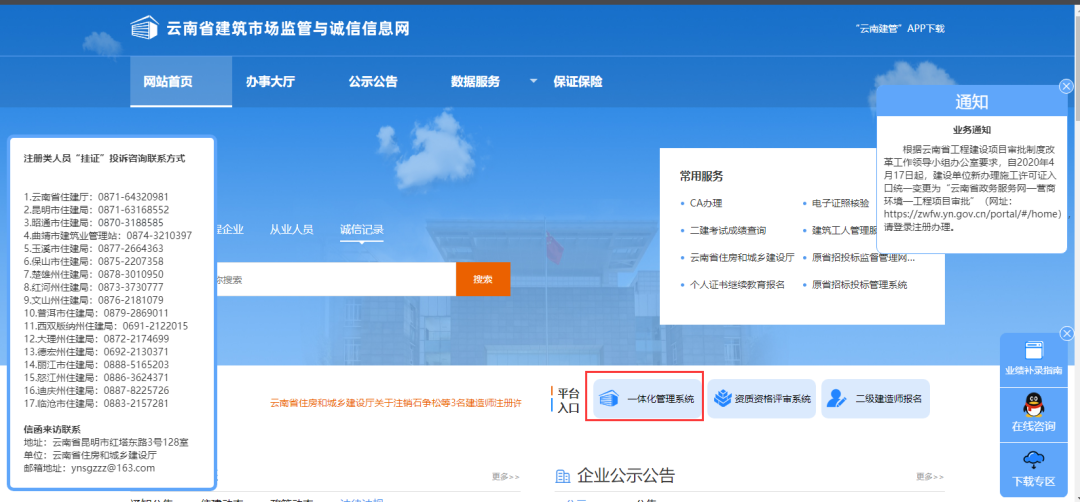Expand the 数据服务 dropdown arrow
1080x502 pixels.
tap(533, 81)
